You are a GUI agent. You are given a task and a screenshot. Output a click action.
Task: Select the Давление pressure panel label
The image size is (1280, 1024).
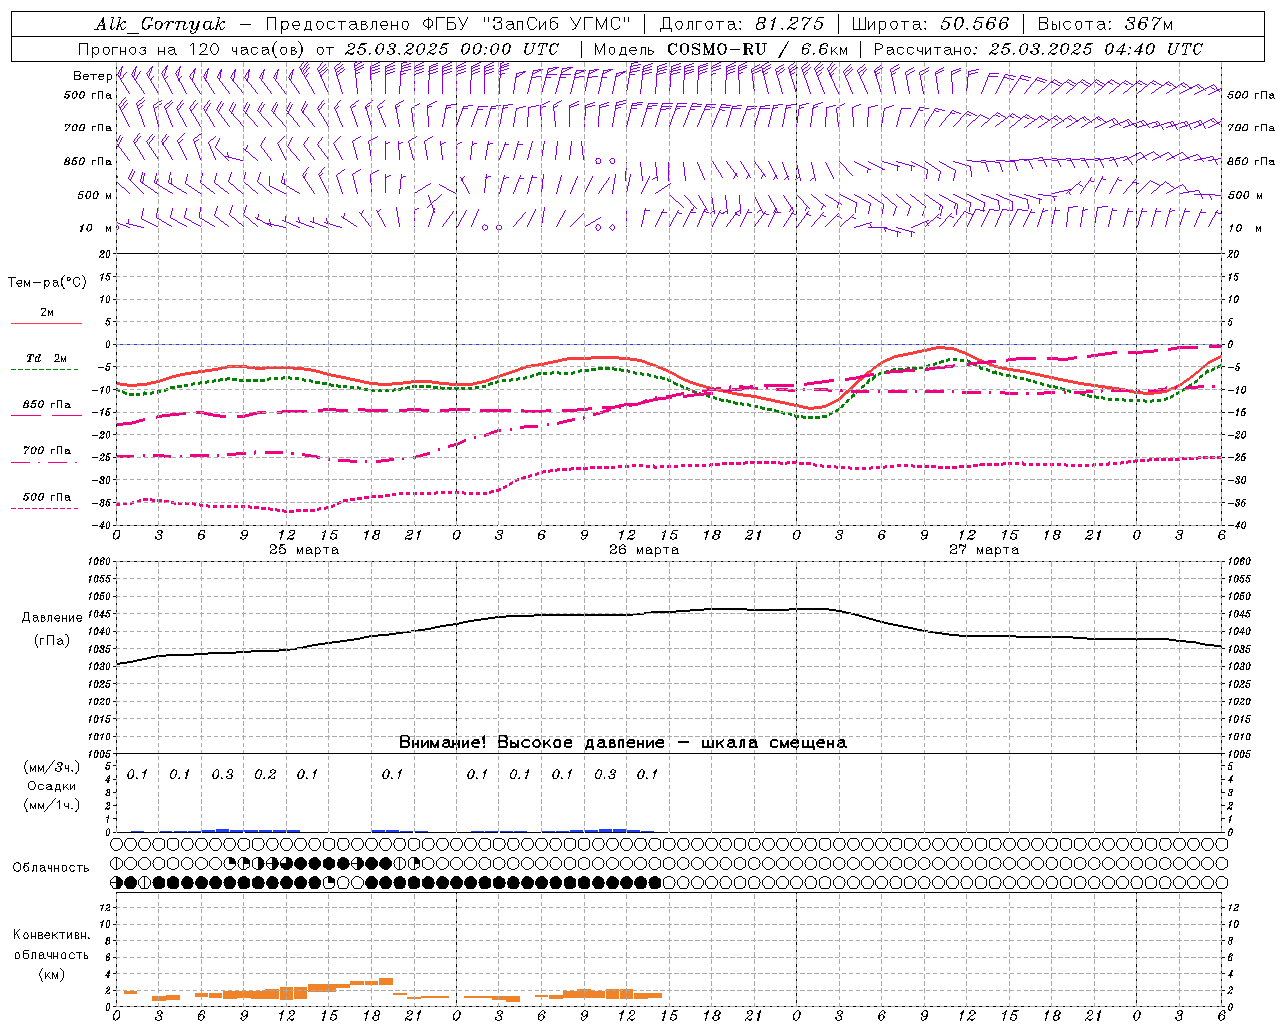pos(52,618)
